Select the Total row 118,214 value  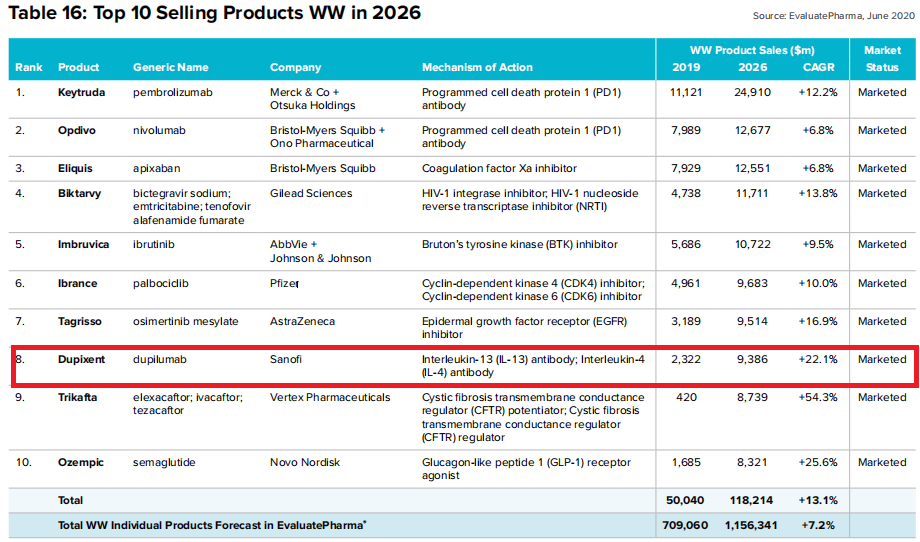pos(749,500)
